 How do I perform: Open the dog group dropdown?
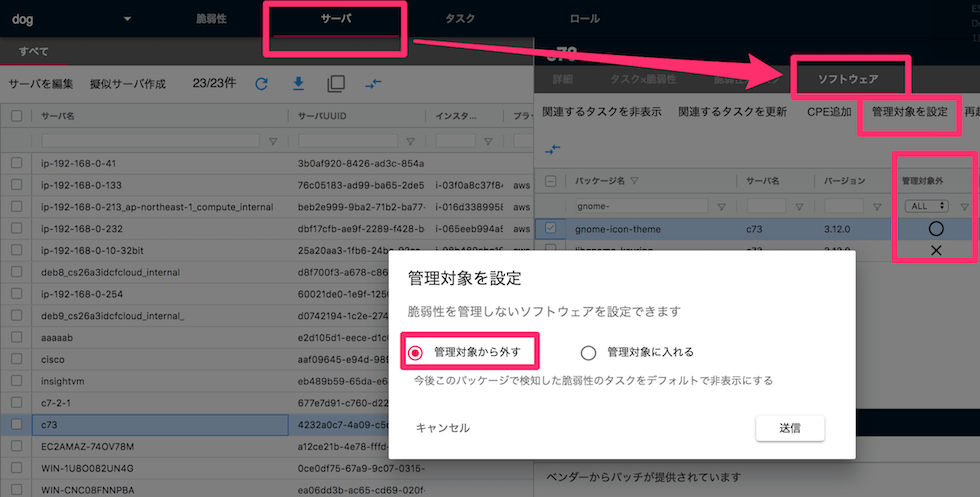pyautogui.click(x=72, y=19)
